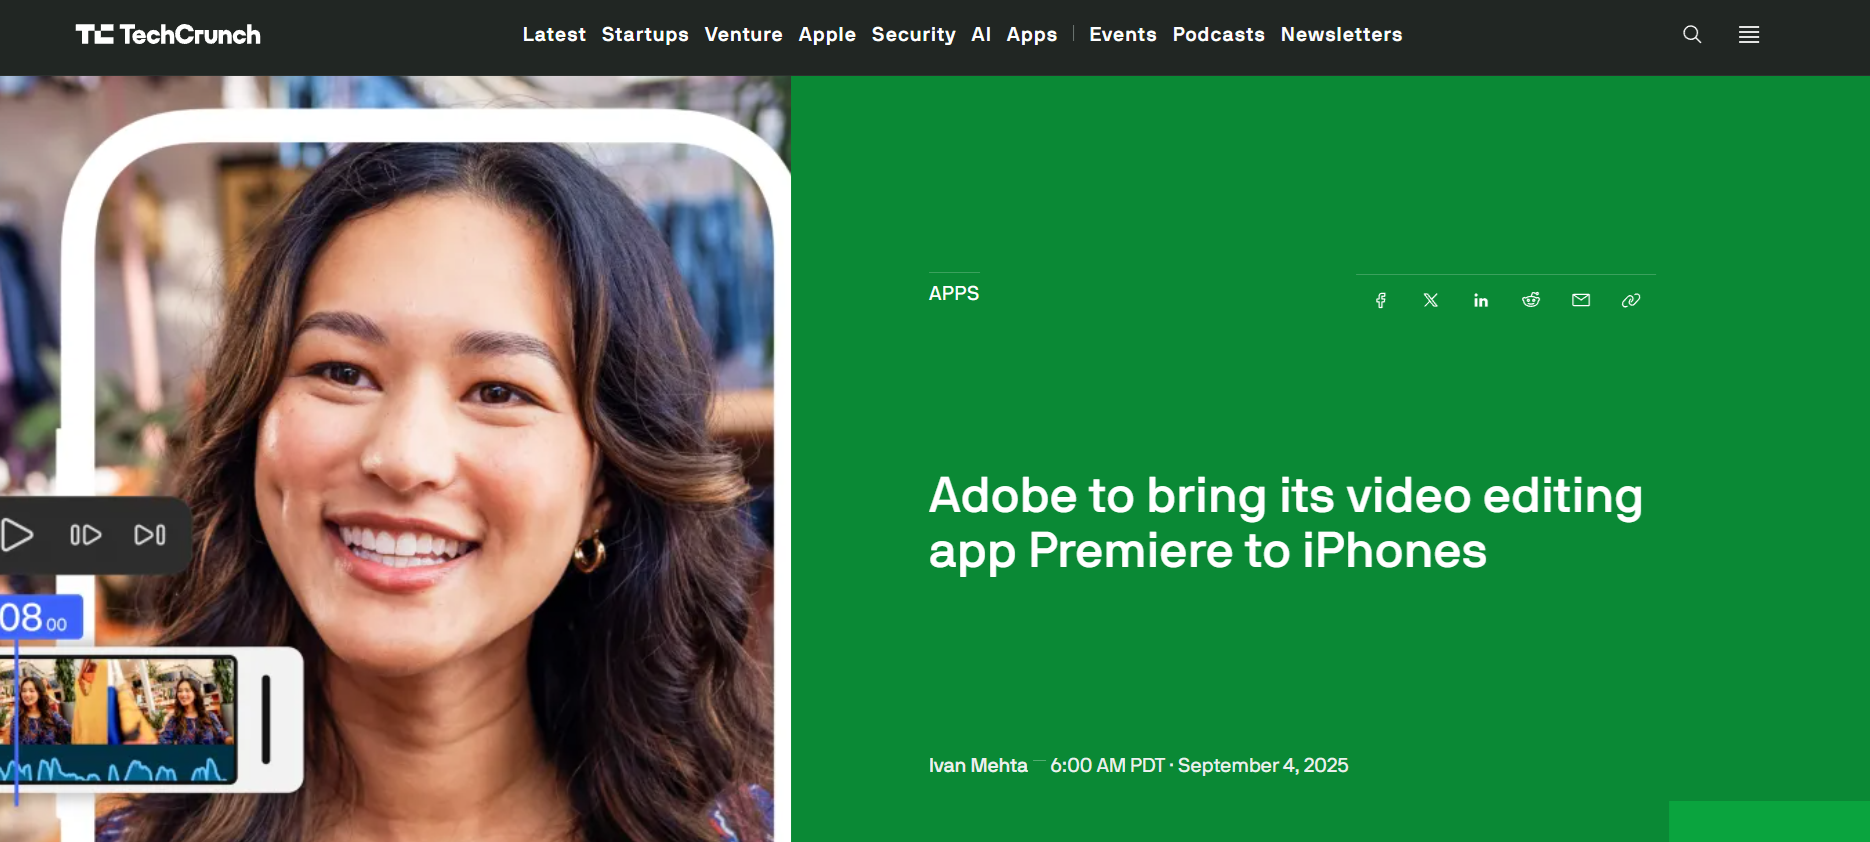Select AI in the navigation bar
1870x842 pixels.
[x=981, y=35]
